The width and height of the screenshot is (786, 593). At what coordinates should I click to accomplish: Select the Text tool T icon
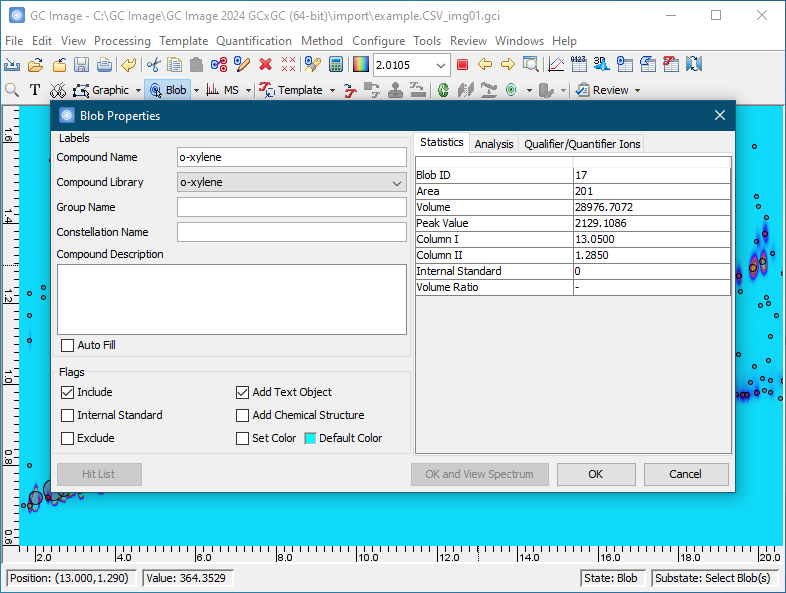tap(35, 90)
